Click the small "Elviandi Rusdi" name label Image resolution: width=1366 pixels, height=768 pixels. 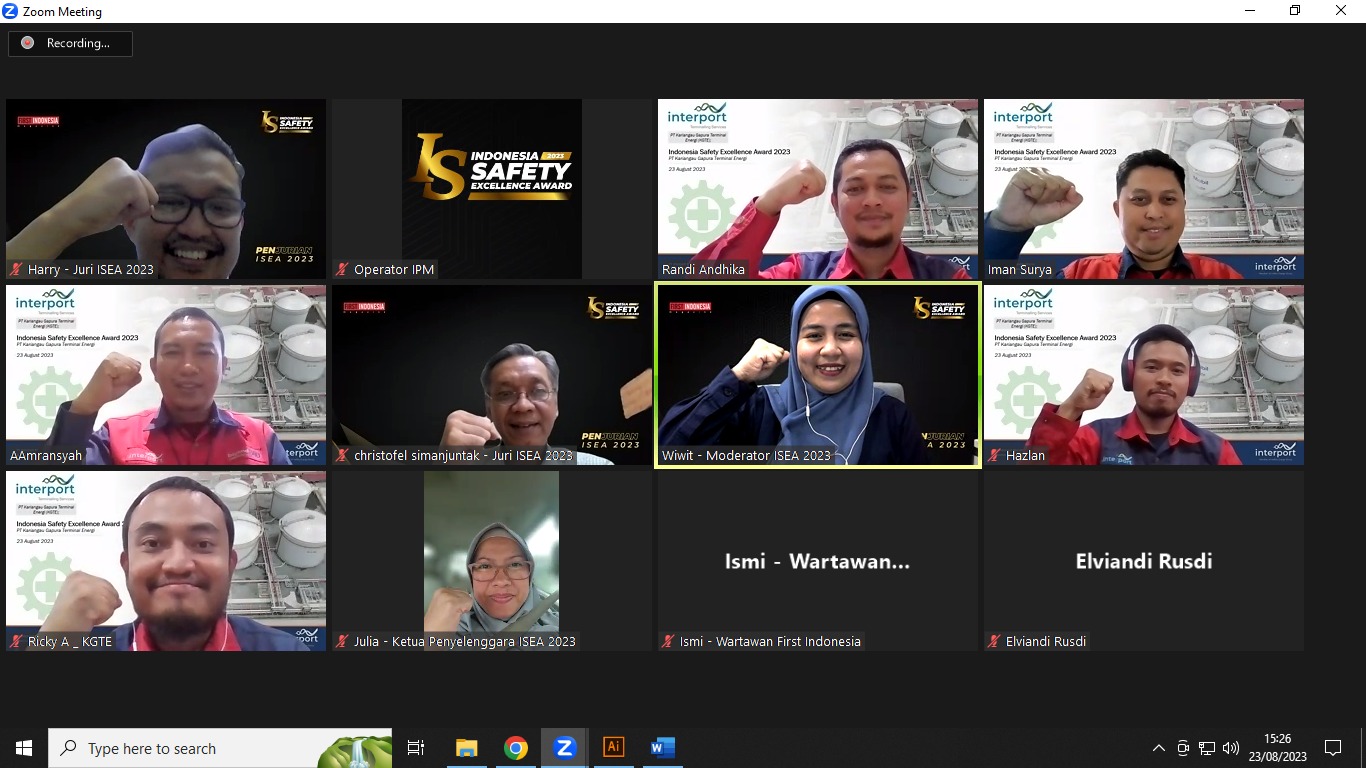click(x=1046, y=642)
